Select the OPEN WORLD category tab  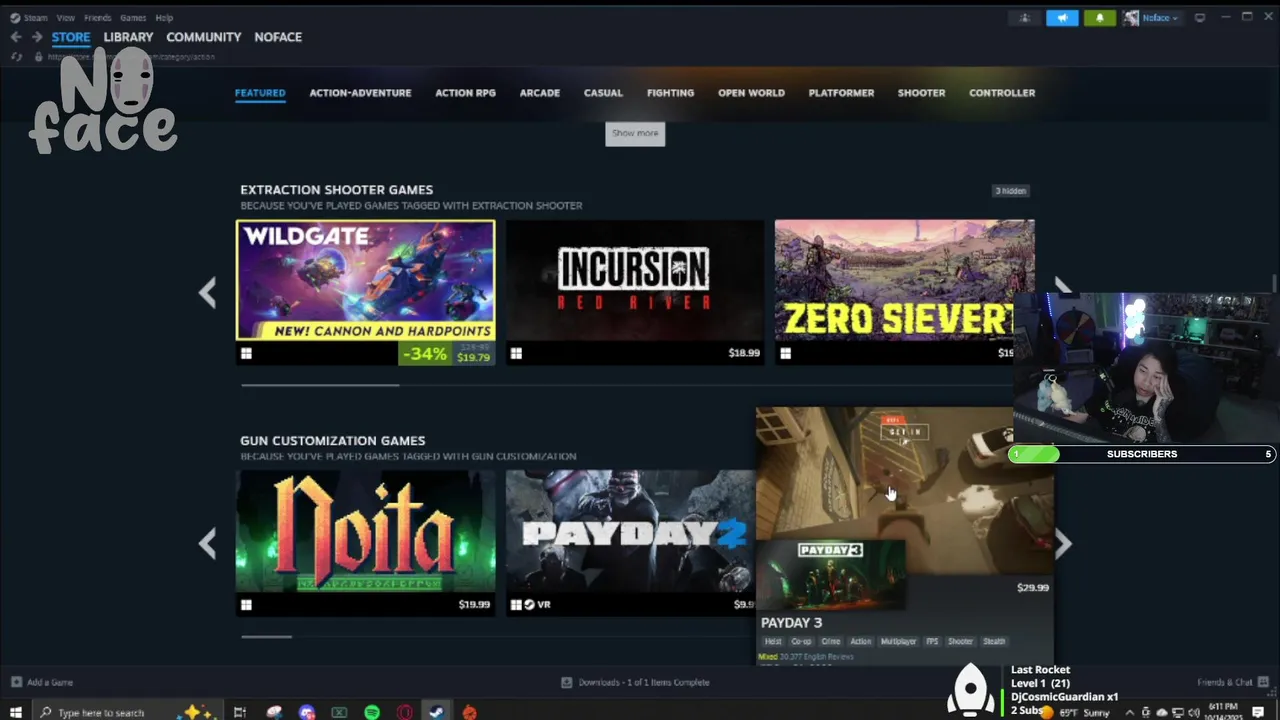coord(751,93)
